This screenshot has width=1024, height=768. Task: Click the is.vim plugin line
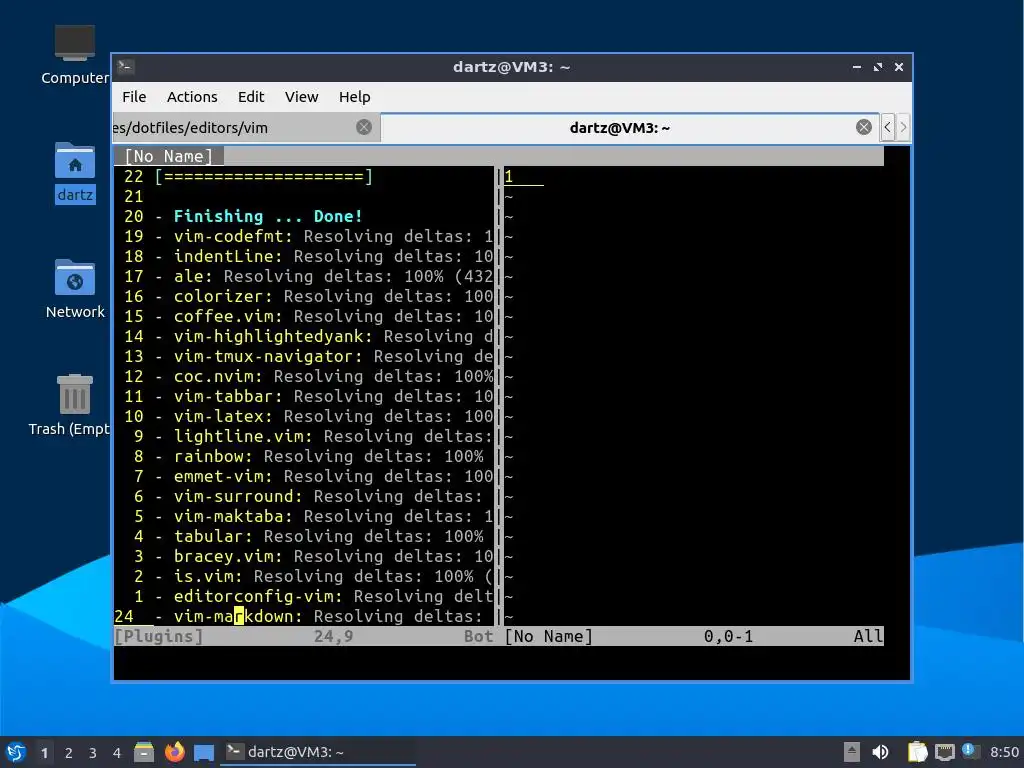(304, 577)
